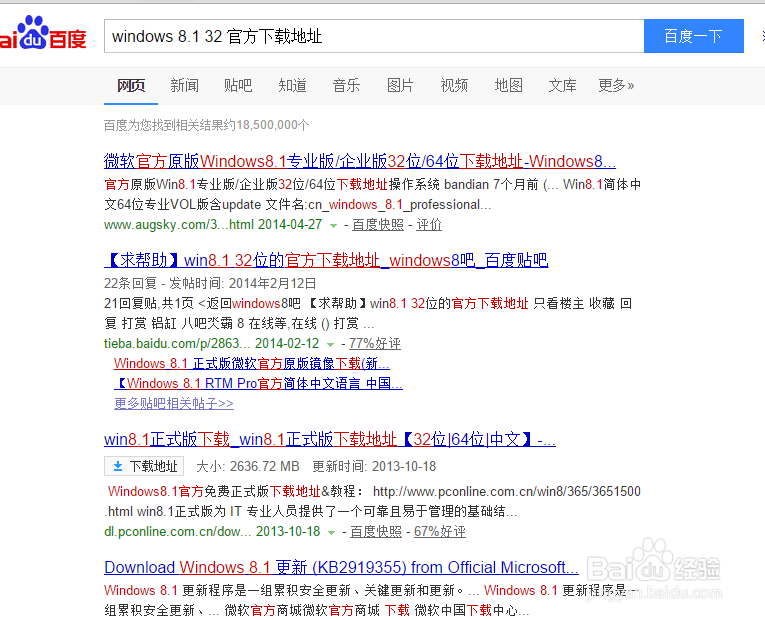Click the 67%好评 rating link
765x620 pixels.
[x=440, y=531]
